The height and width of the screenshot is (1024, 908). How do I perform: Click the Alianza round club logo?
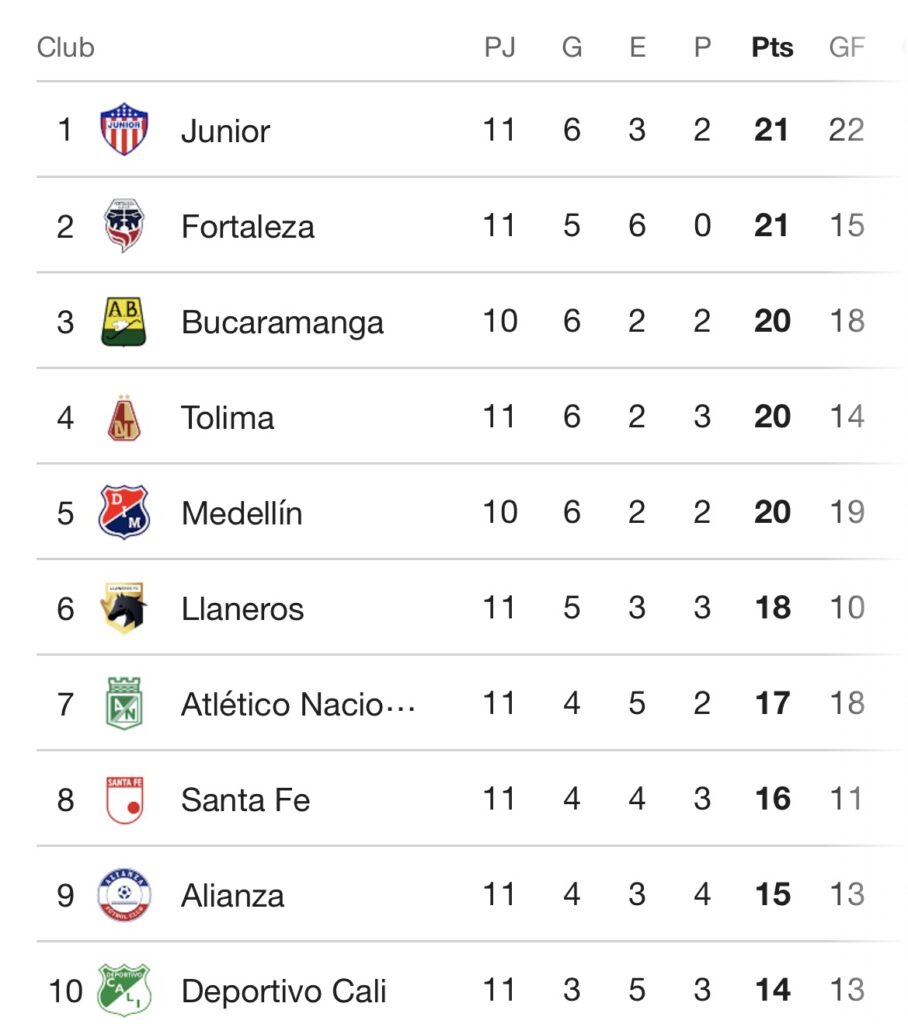(124, 895)
